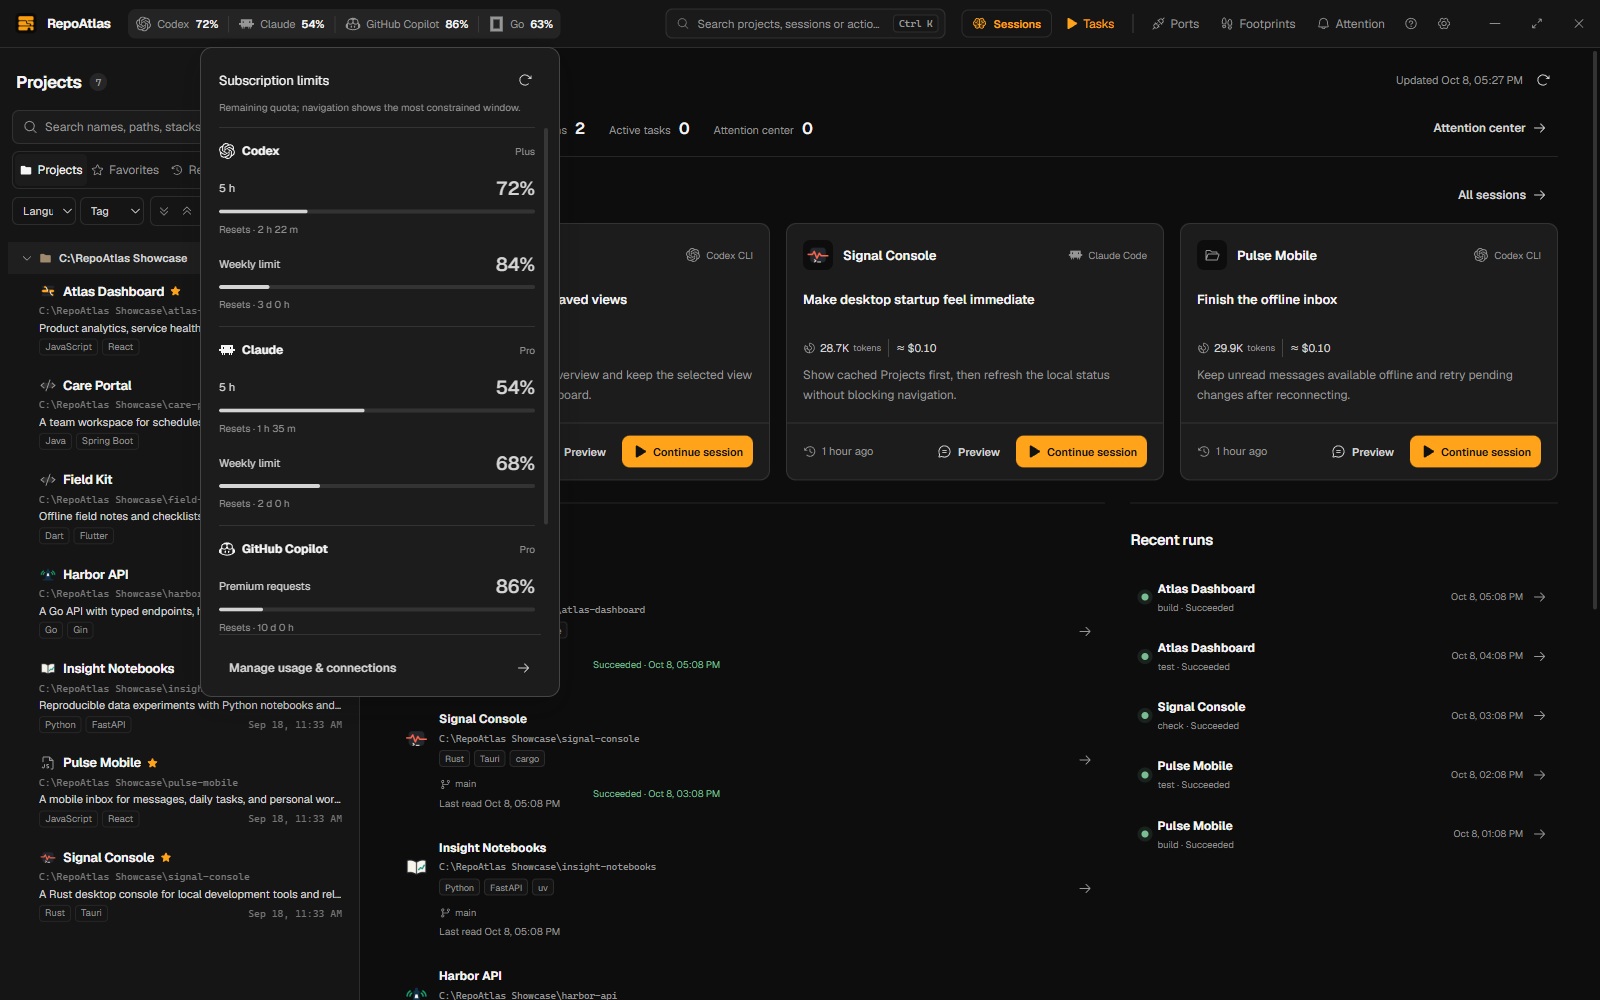Open the Tag filter dropdown
The width and height of the screenshot is (1600, 1000).
(112, 211)
